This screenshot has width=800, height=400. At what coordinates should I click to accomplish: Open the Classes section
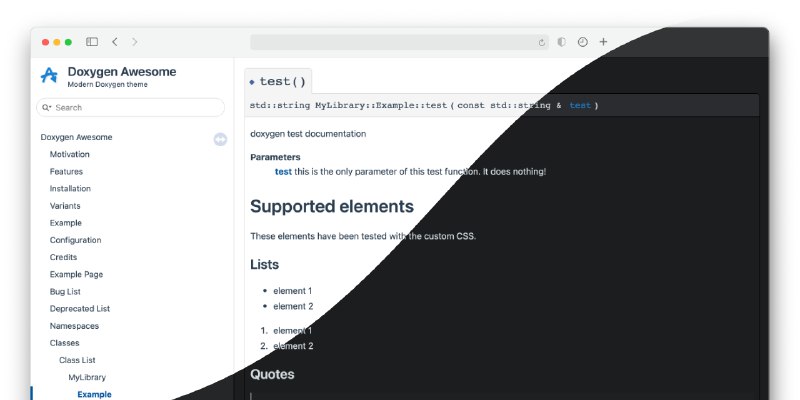(x=64, y=343)
